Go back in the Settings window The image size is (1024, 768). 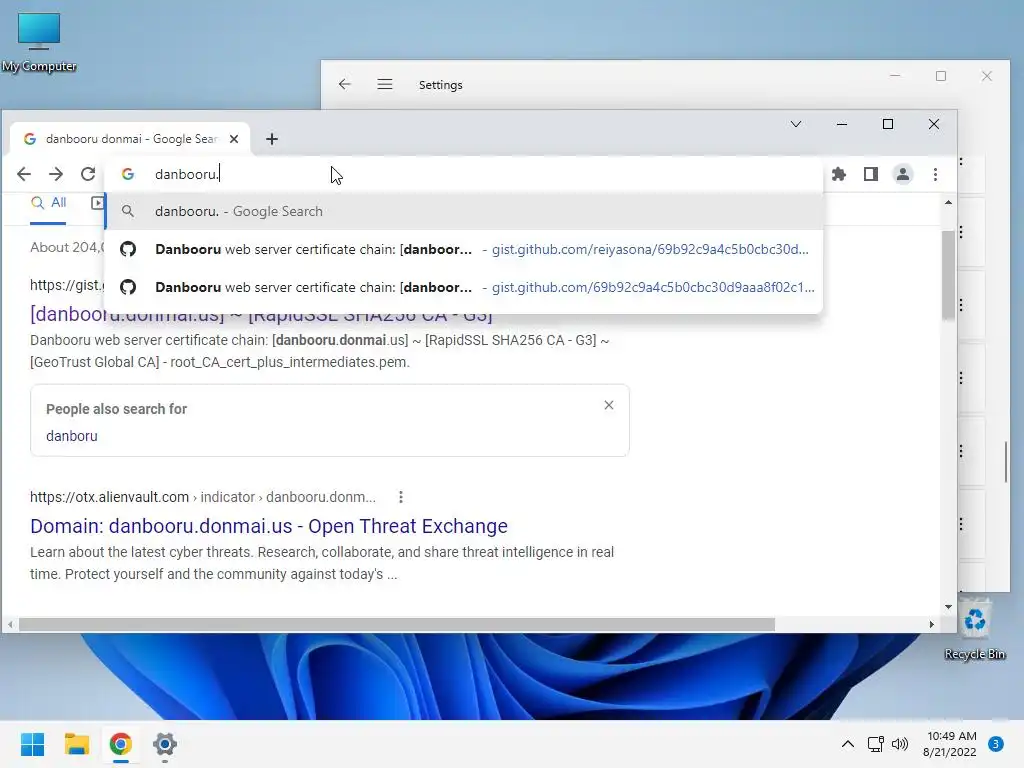point(345,84)
